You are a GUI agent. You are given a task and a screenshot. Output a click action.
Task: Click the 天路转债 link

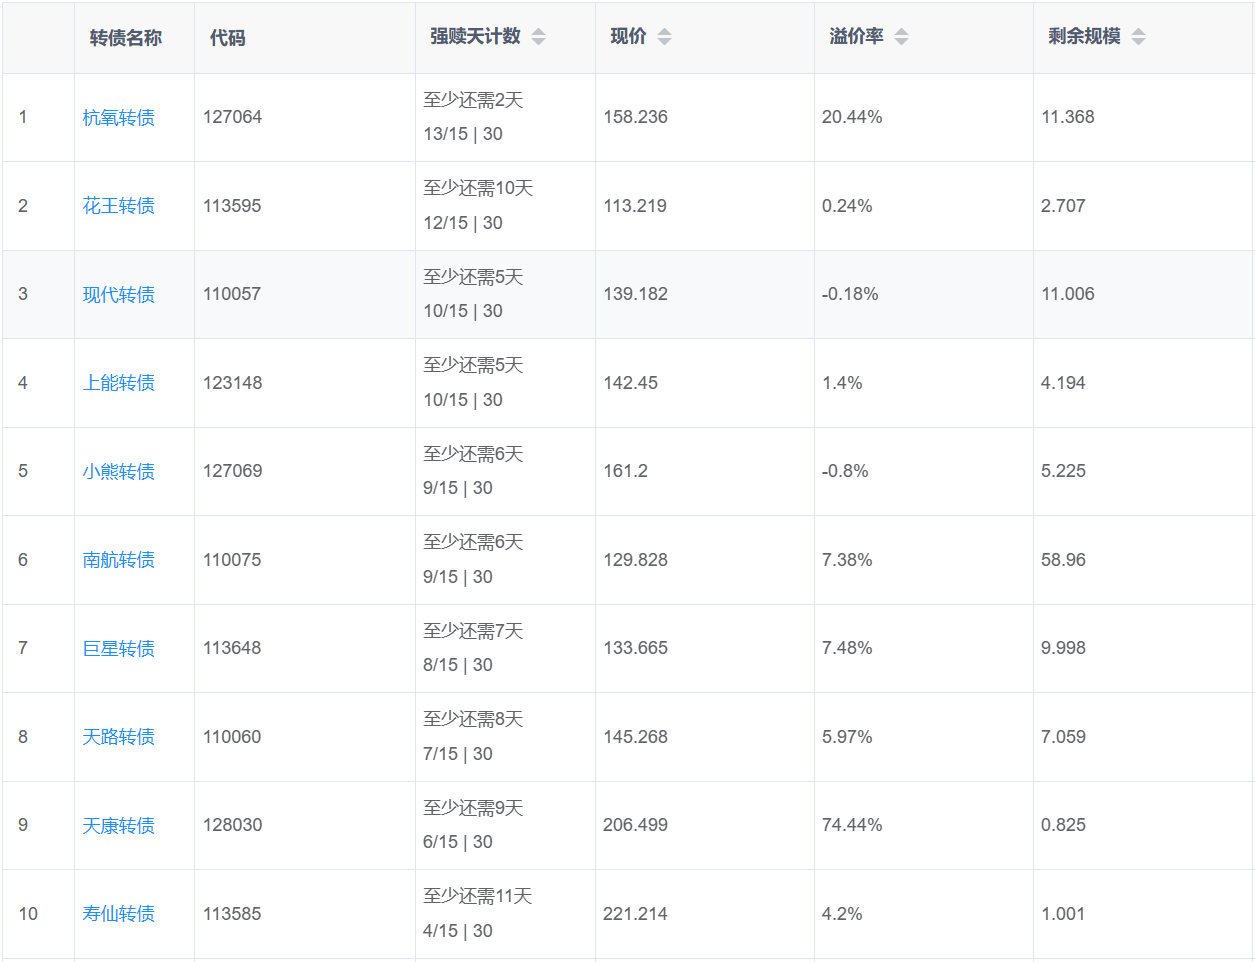pos(118,737)
